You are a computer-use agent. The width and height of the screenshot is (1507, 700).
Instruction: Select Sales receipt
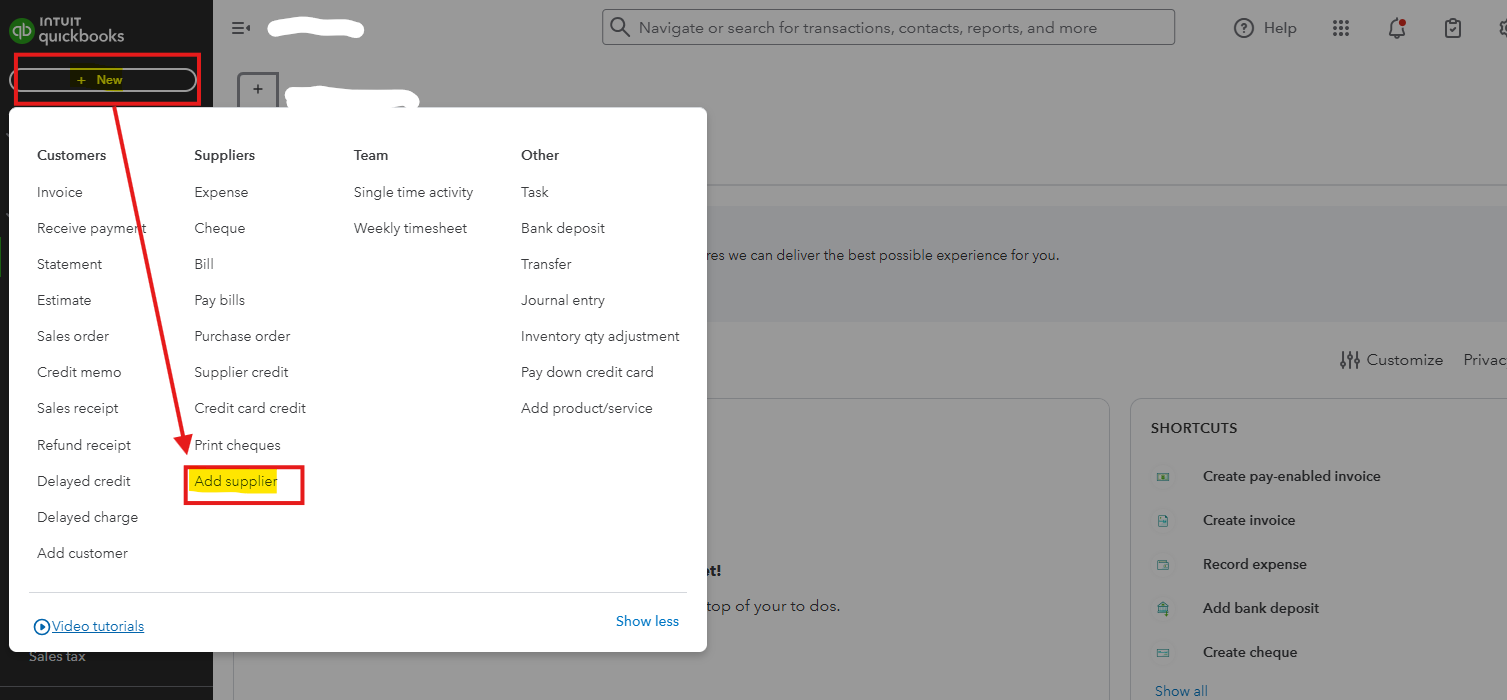(78, 408)
